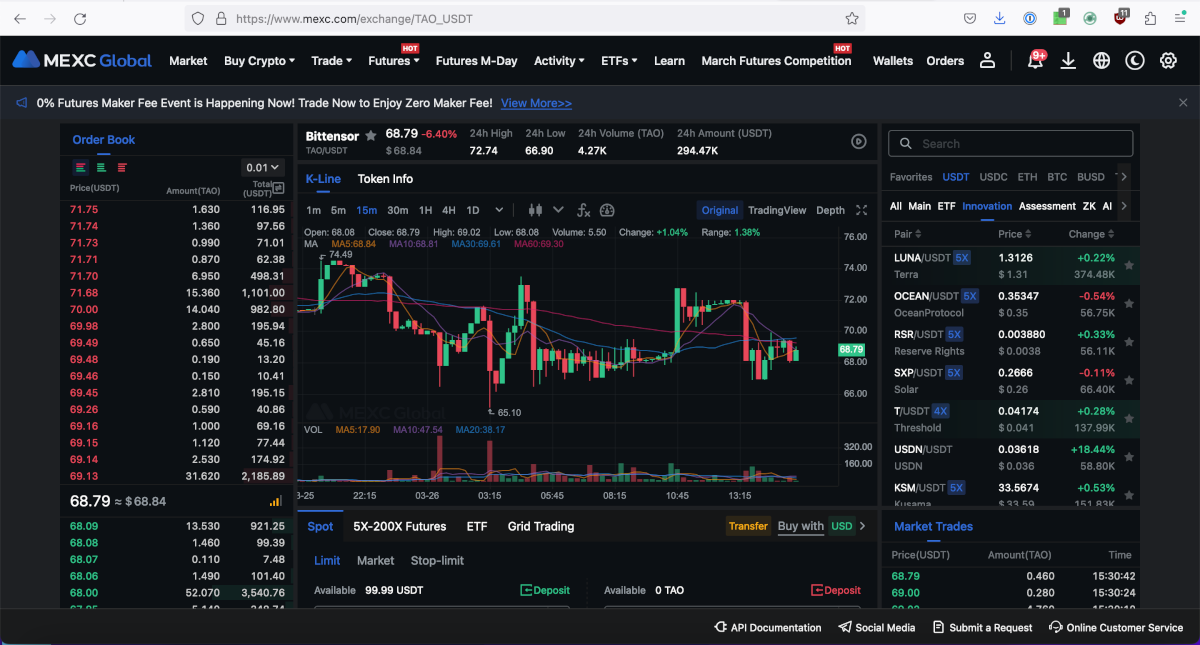1200x645 pixels.
Task: Show more quote currency tabs arrow
Action: pos(1124,177)
